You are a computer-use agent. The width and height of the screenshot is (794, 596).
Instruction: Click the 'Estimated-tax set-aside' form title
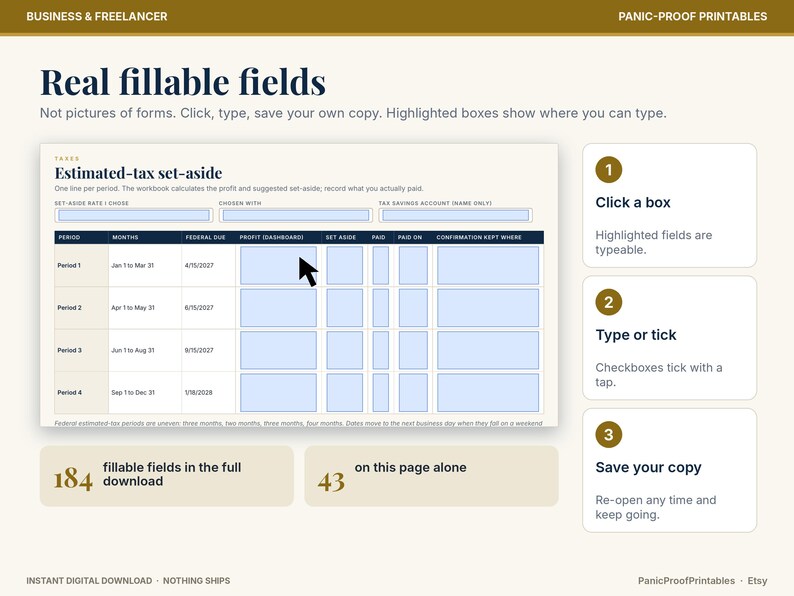click(x=138, y=173)
